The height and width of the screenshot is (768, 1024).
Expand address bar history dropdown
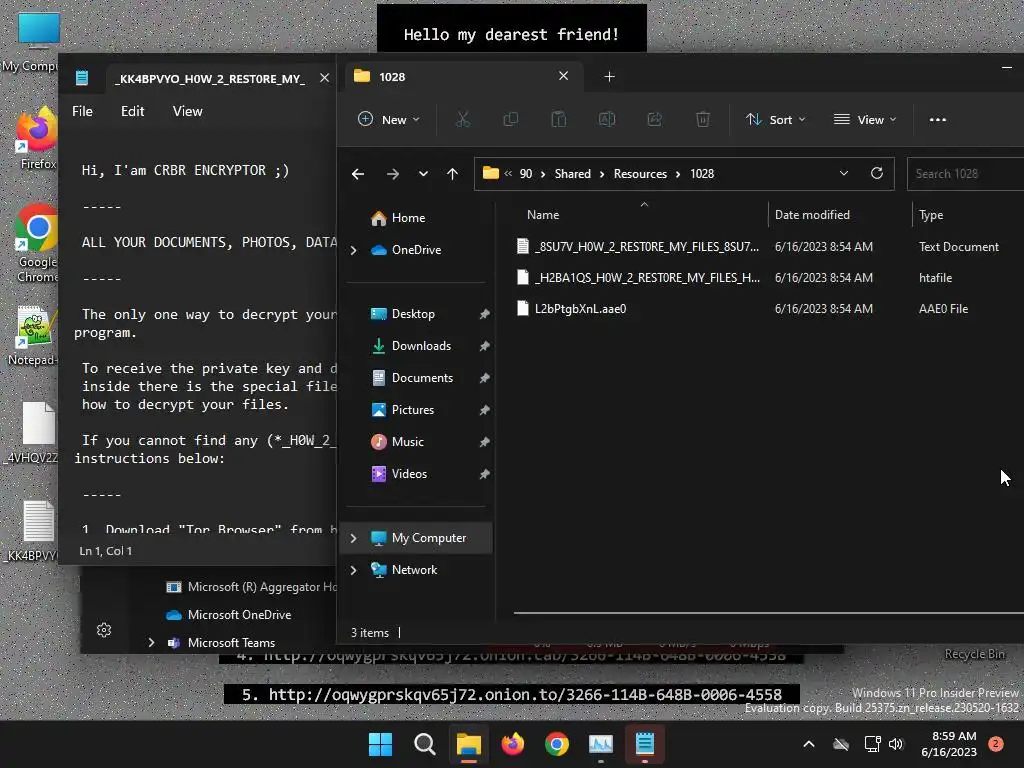click(844, 173)
